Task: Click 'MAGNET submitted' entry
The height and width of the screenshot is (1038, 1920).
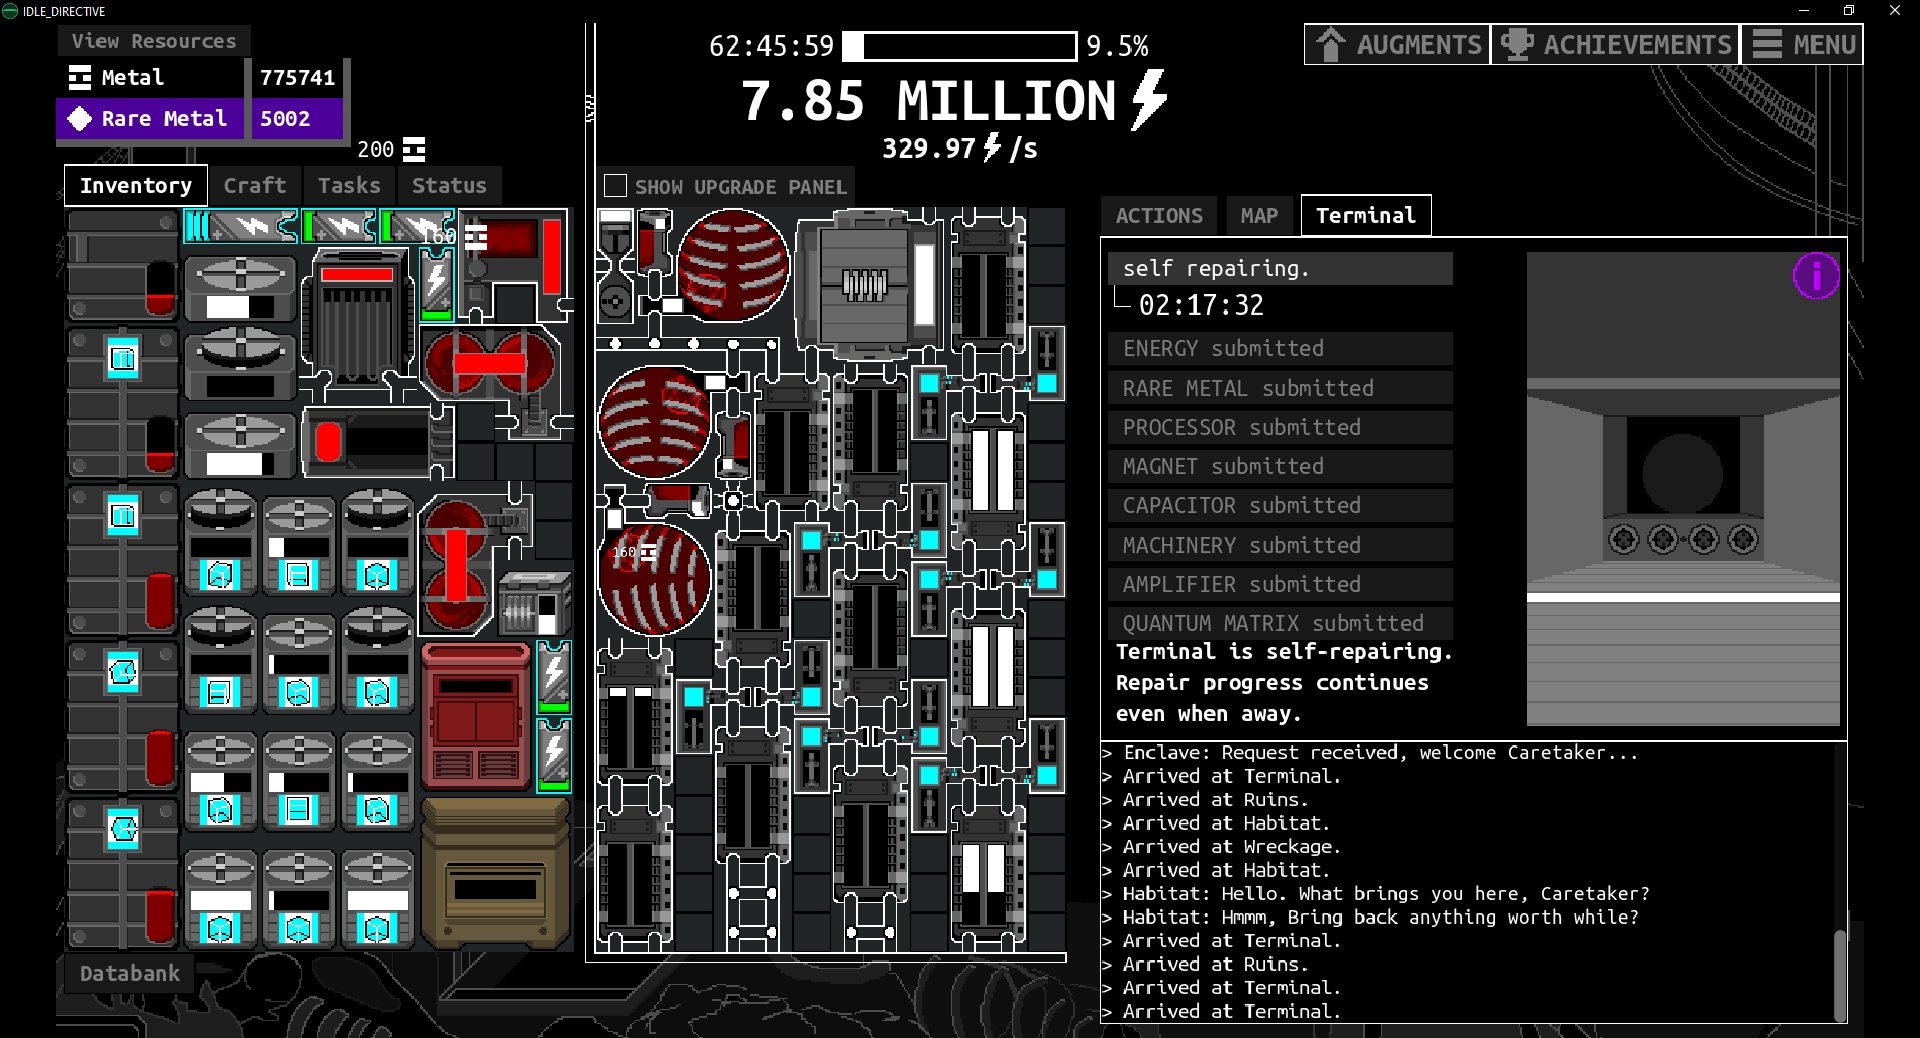Action: pyautogui.click(x=1280, y=466)
